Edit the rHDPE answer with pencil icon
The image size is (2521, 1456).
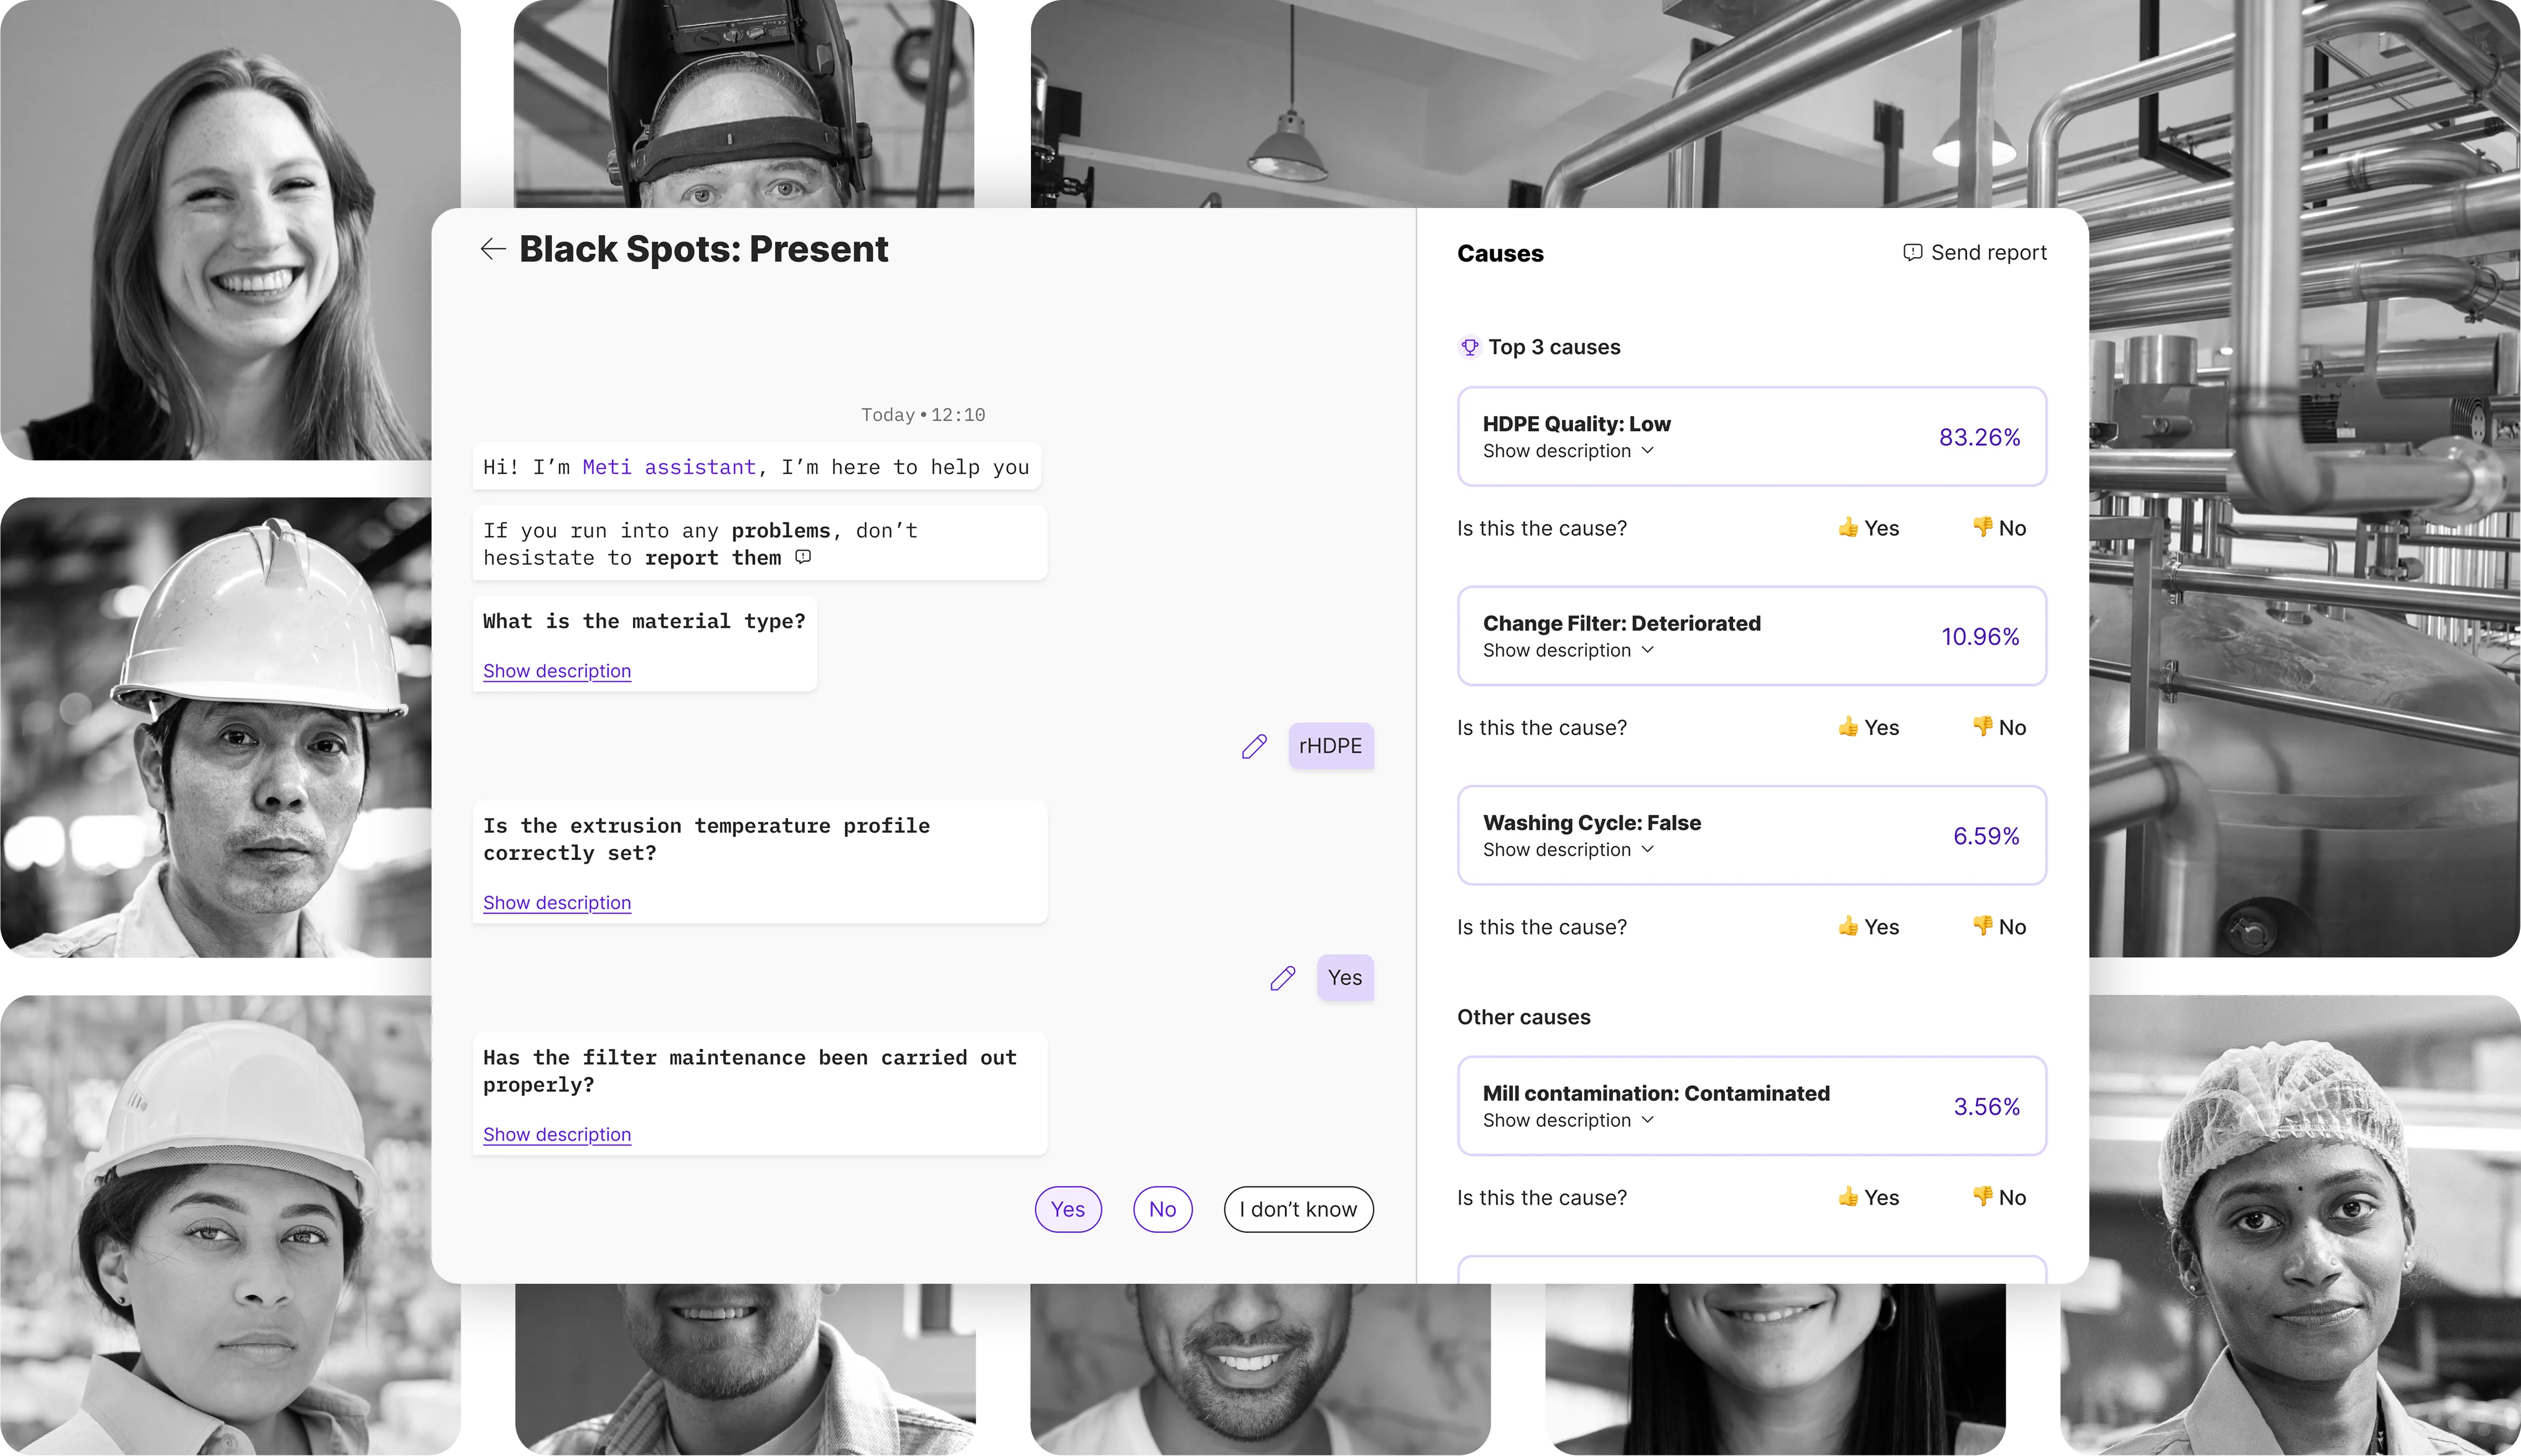[1254, 746]
